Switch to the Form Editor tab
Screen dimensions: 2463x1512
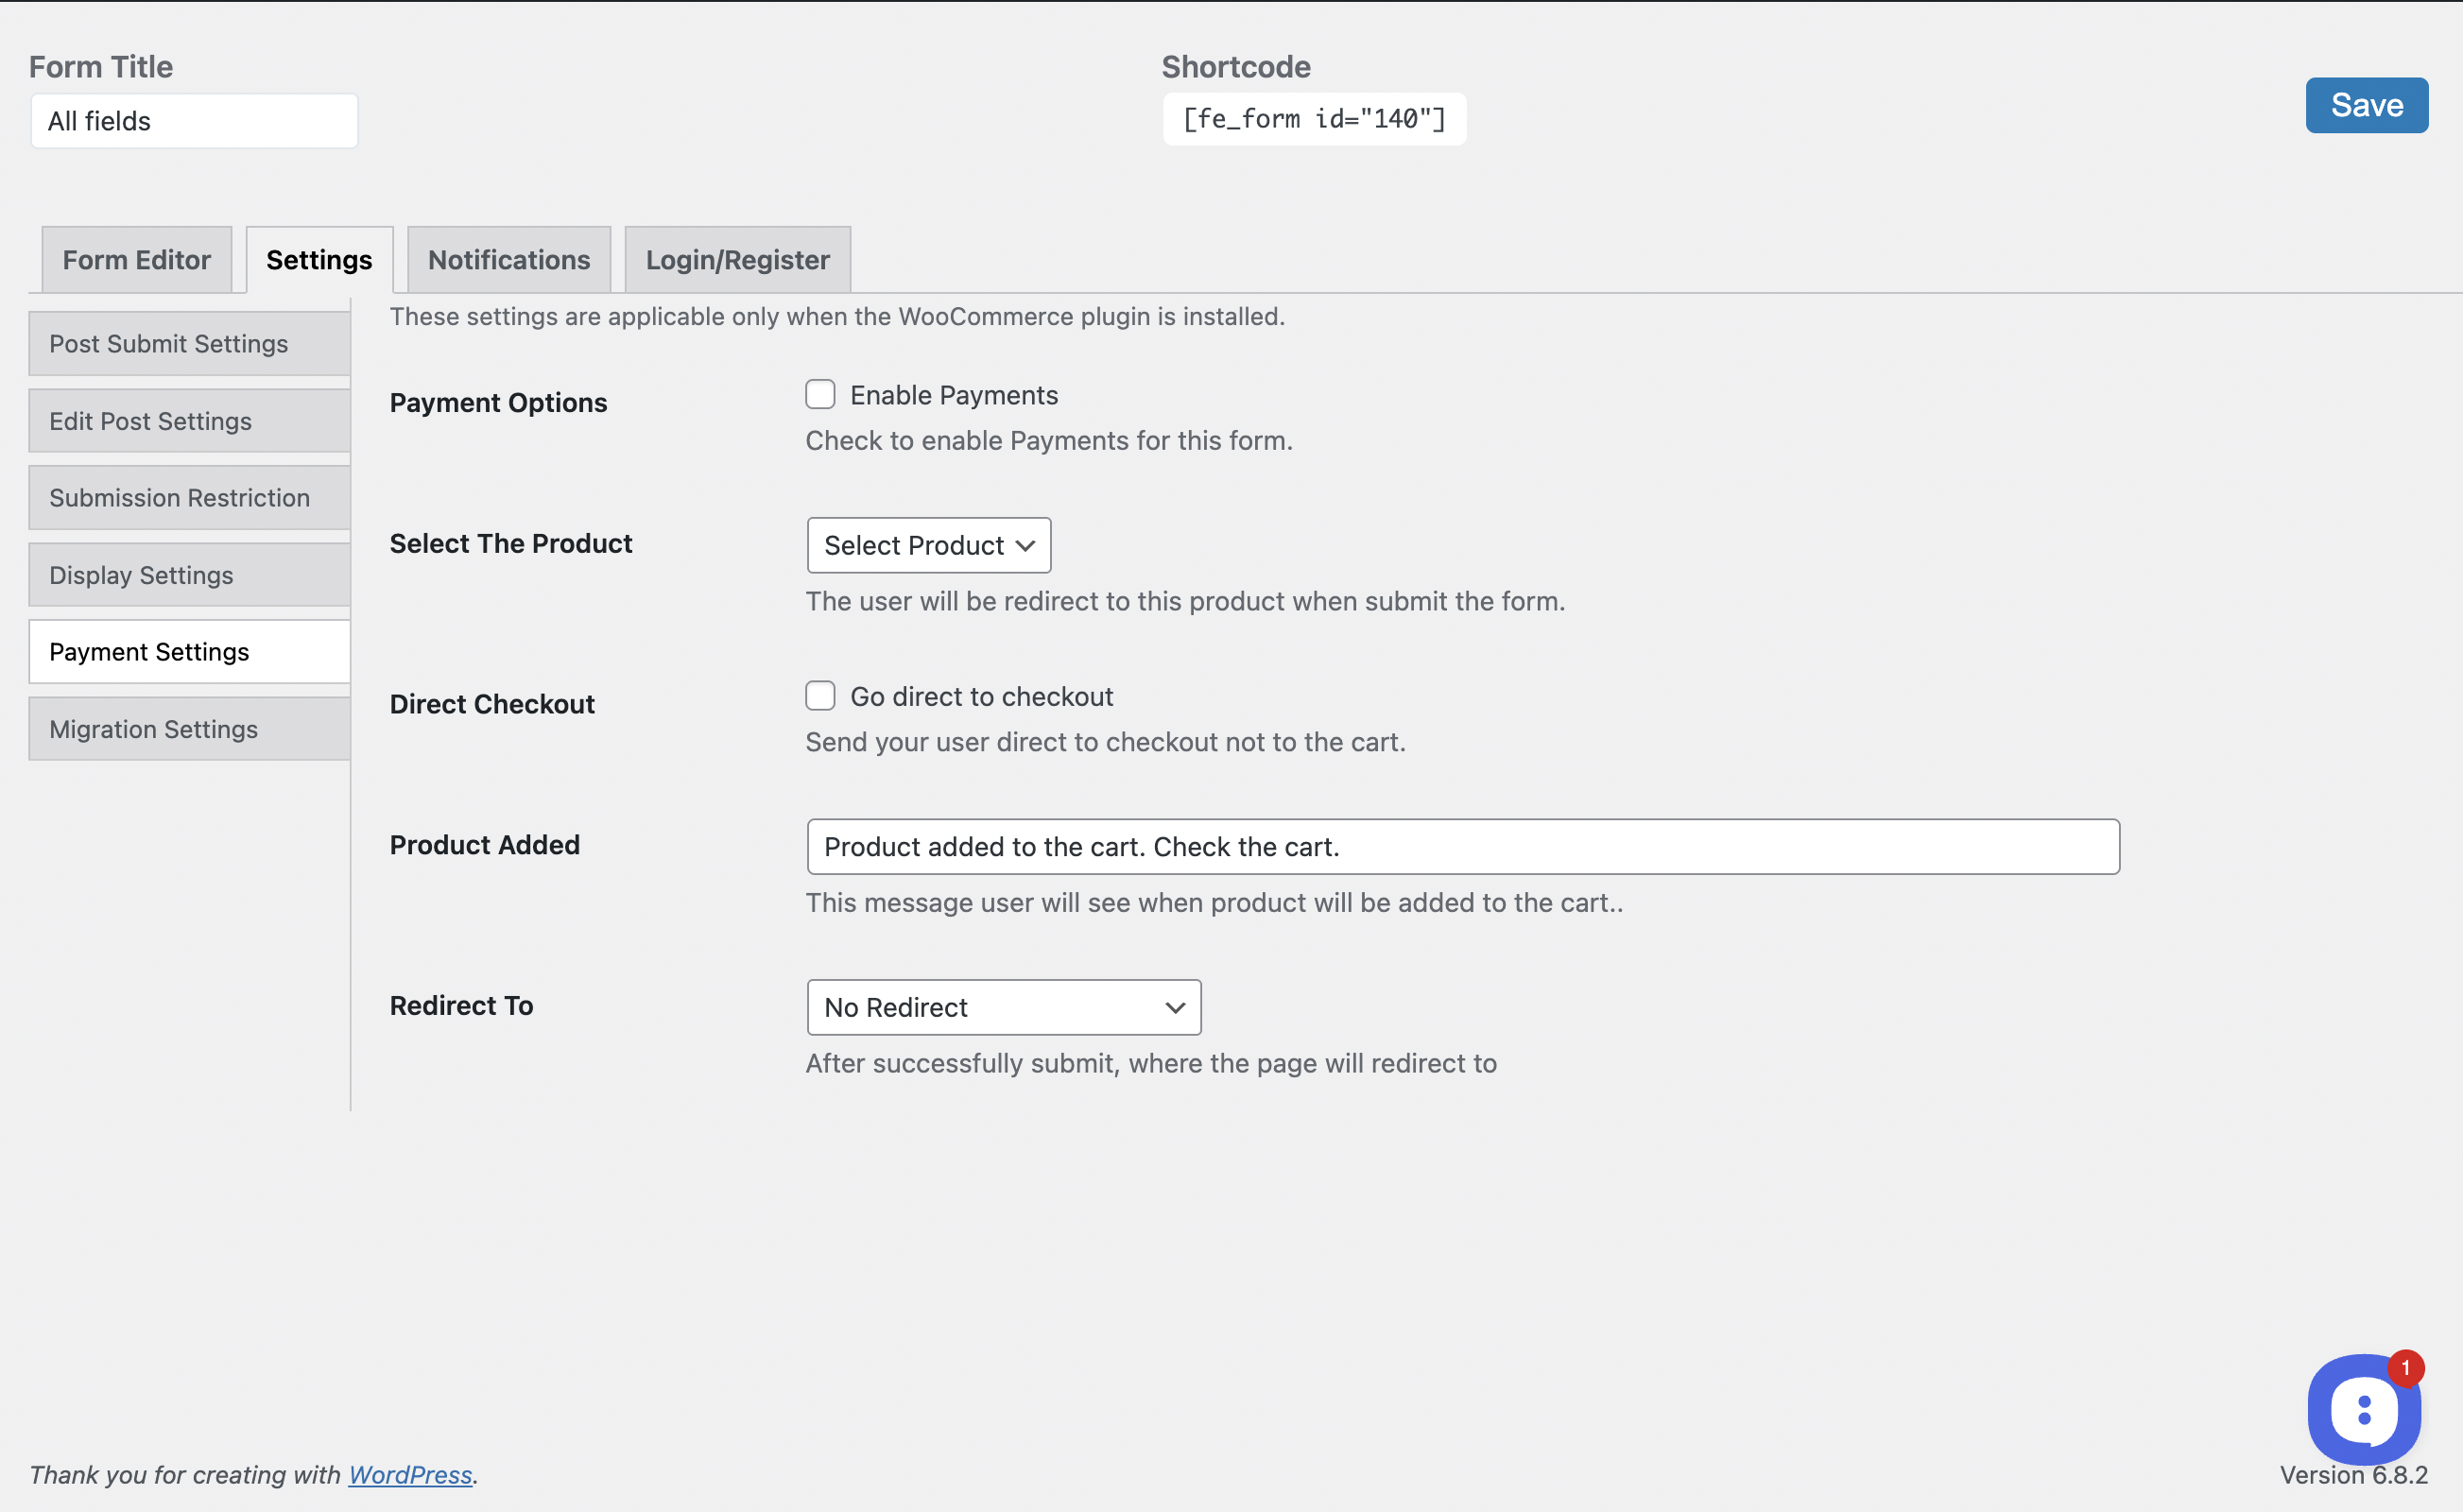point(137,260)
